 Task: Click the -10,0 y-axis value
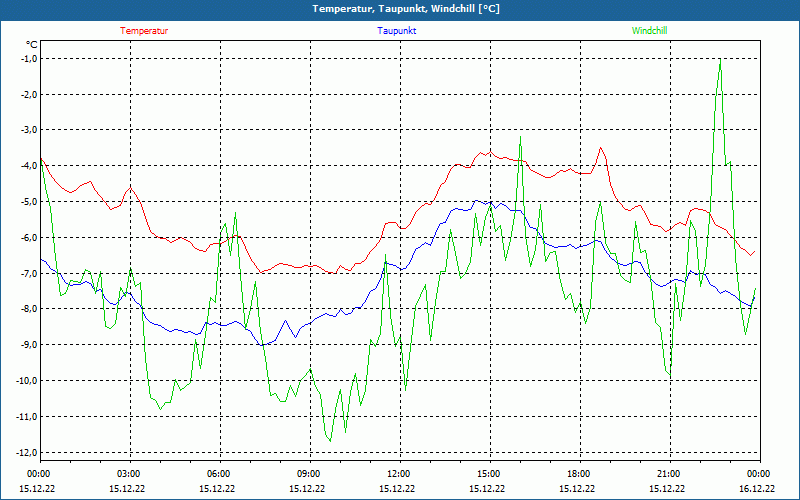click(26, 381)
